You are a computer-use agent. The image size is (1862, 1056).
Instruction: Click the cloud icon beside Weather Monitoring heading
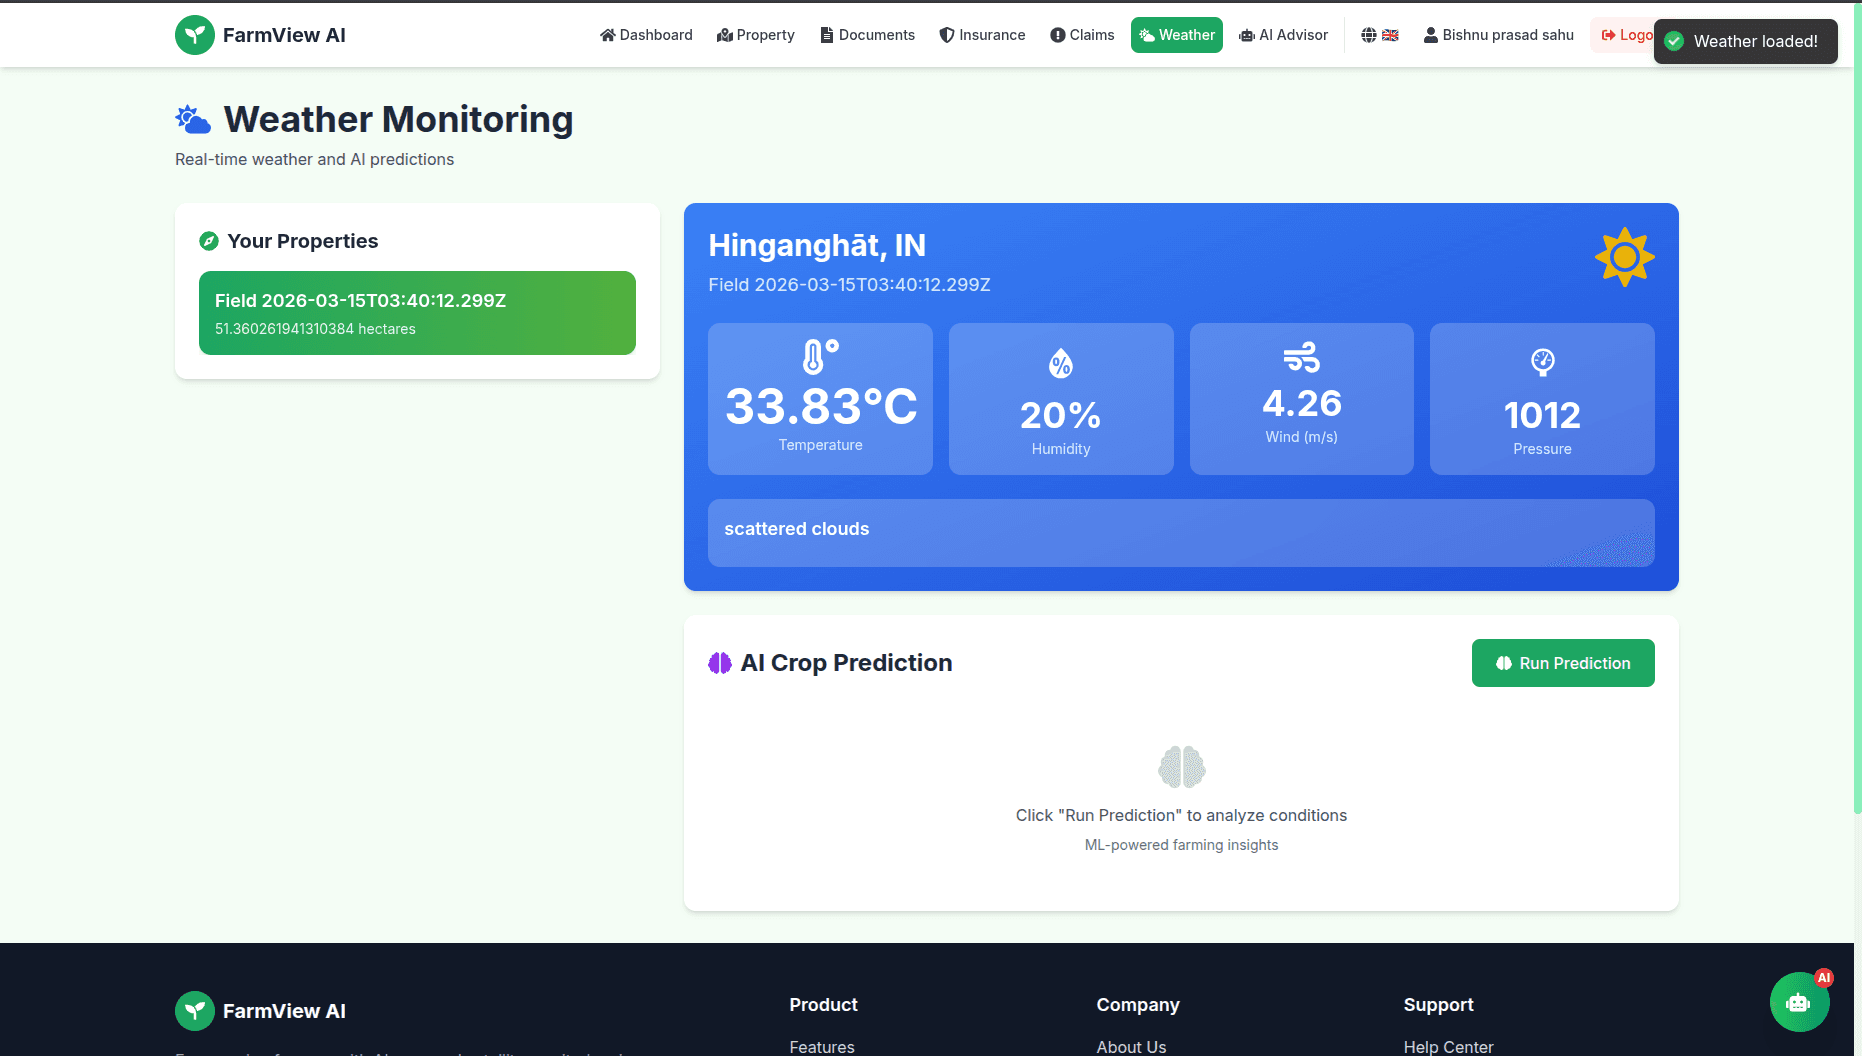click(x=192, y=118)
